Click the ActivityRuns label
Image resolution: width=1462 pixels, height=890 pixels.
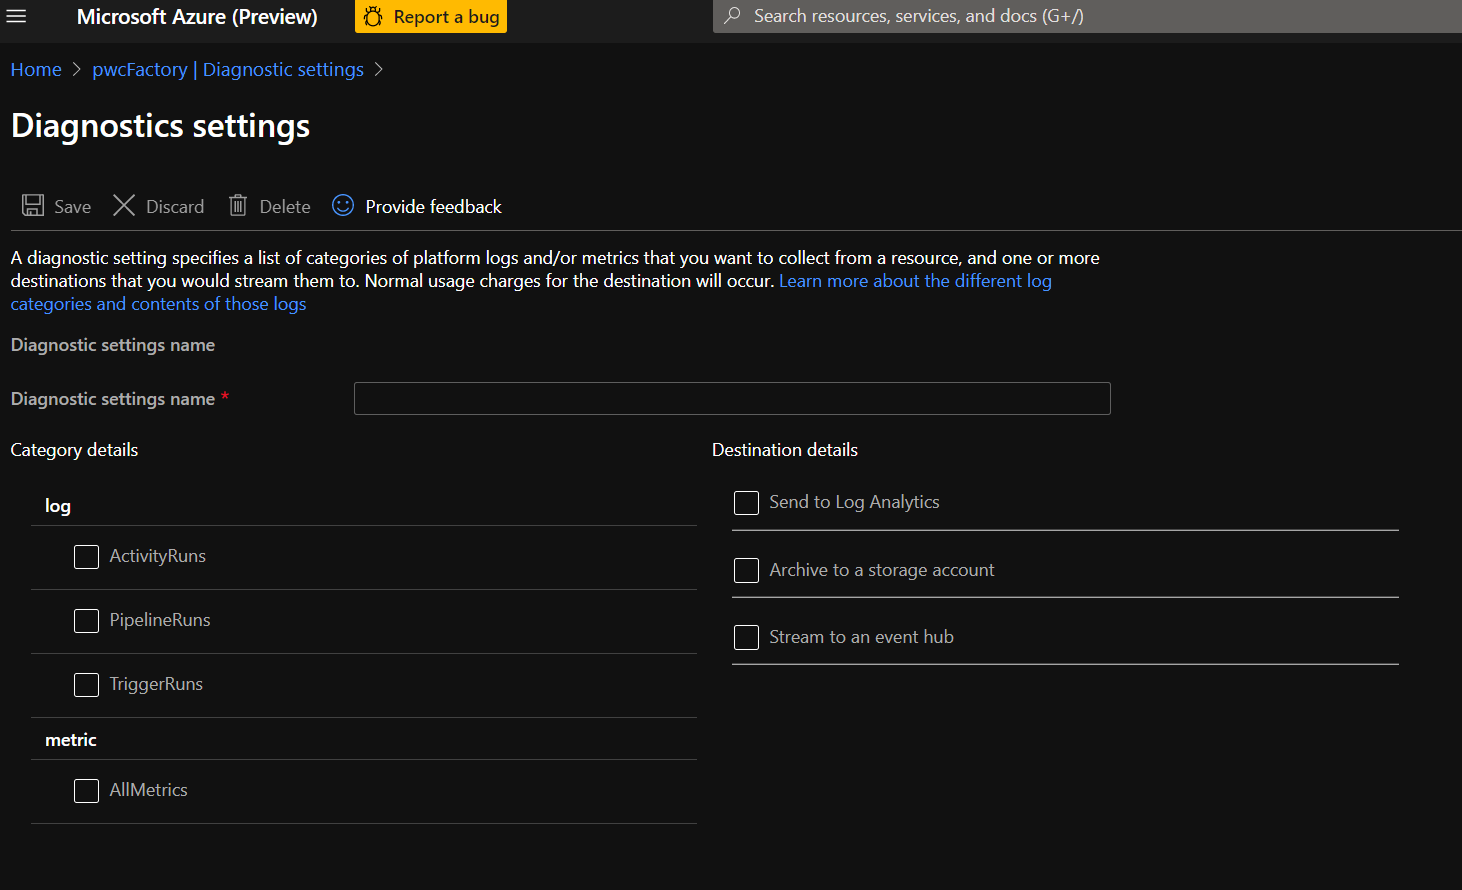click(x=157, y=556)
